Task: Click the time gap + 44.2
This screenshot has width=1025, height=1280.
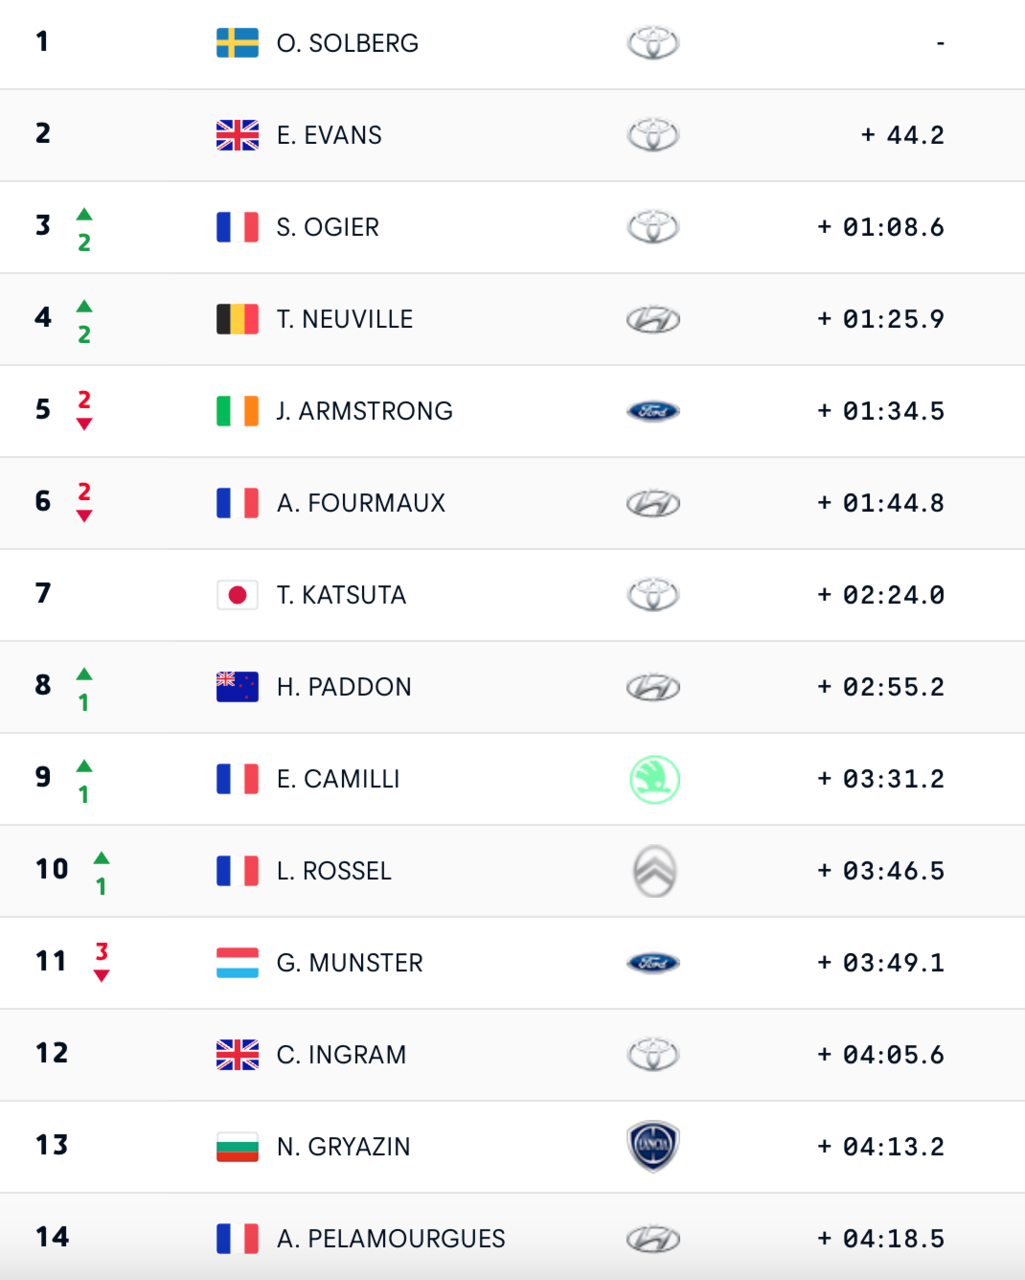Action: pyautogui.click(x=902, y=135)
